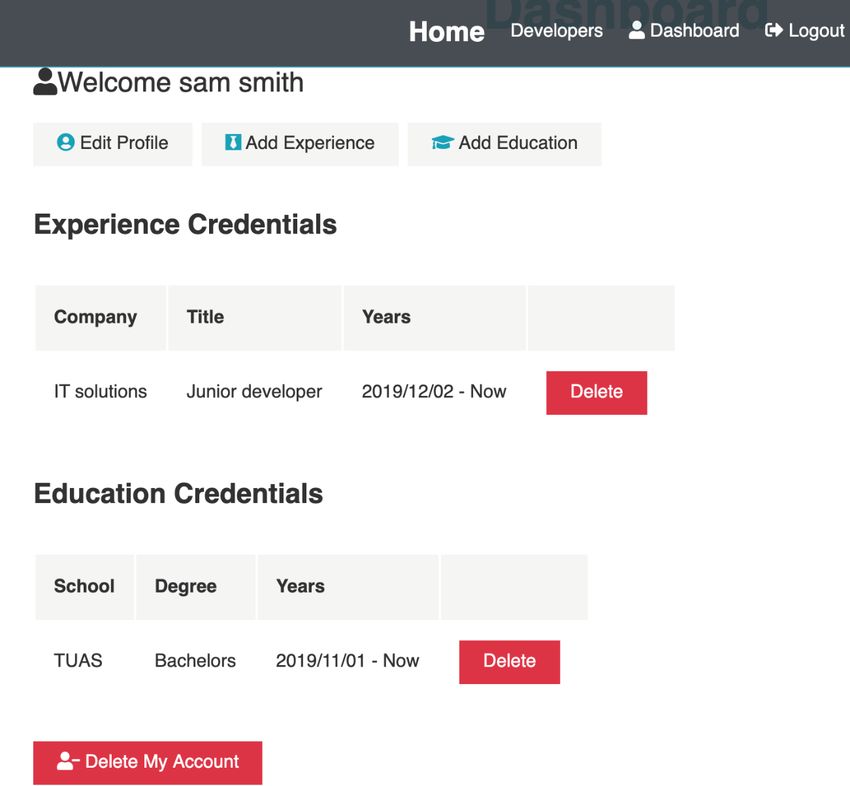Click the Delete My Account button
850x786 pixels.
coord(147,763)
